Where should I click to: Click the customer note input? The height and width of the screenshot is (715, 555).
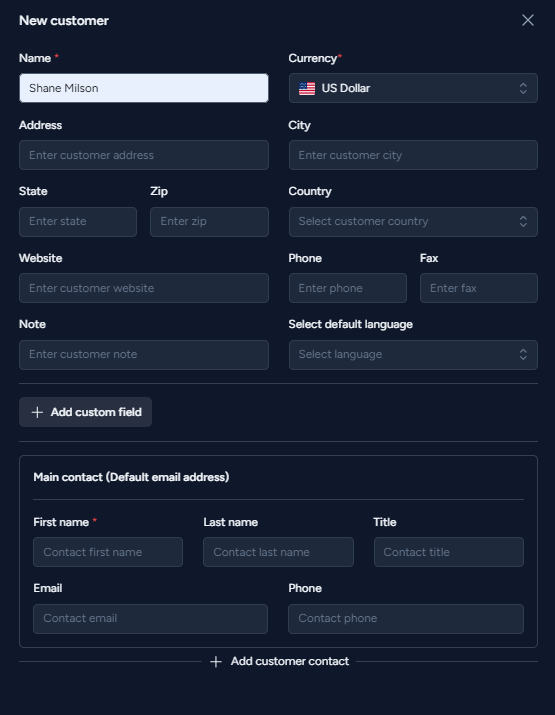point(144,355)
